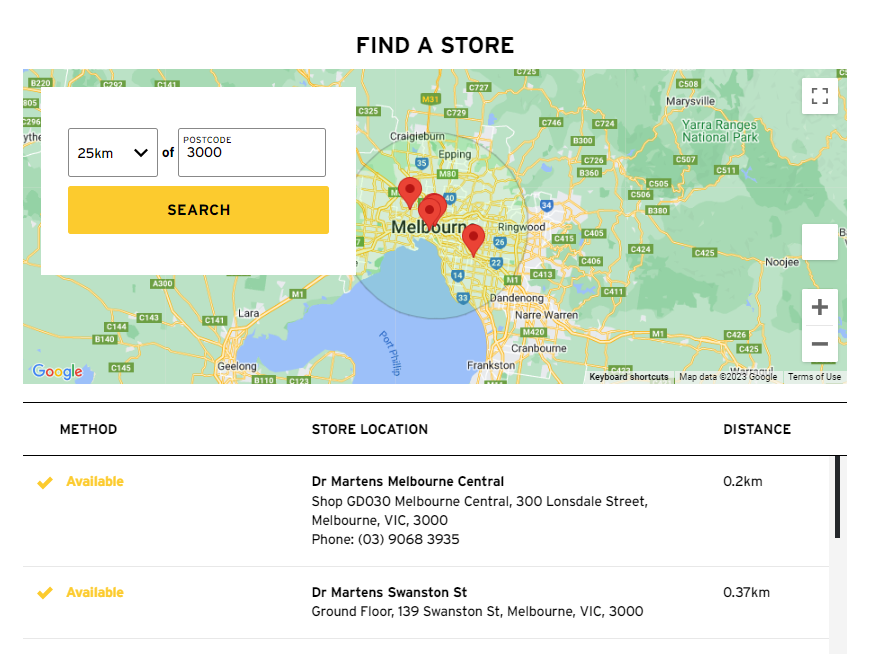Click the METHOD column header
879x668 pixels.
click(x=89, y=429)
